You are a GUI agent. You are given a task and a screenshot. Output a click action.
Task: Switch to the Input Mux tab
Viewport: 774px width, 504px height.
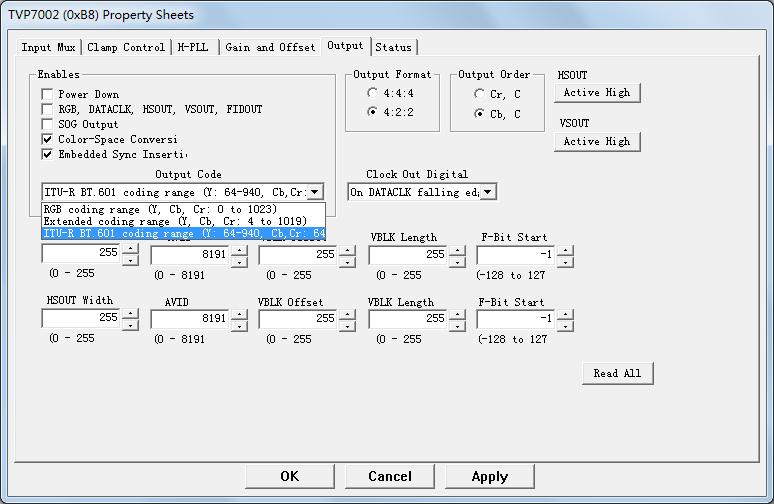(x=48, y=47)
